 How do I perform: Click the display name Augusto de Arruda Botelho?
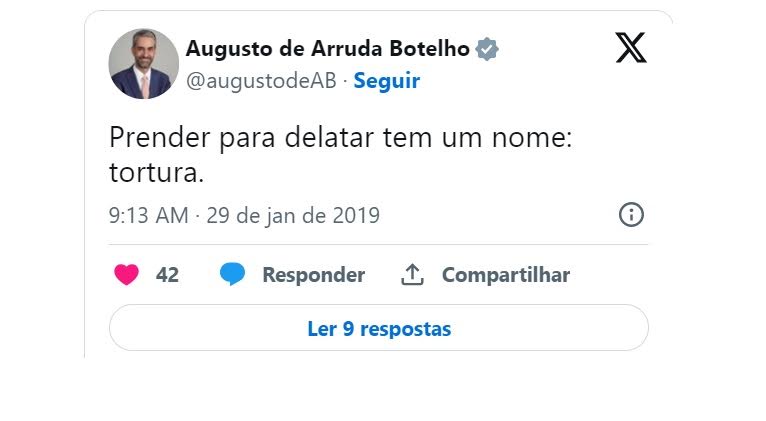(328, 49)
